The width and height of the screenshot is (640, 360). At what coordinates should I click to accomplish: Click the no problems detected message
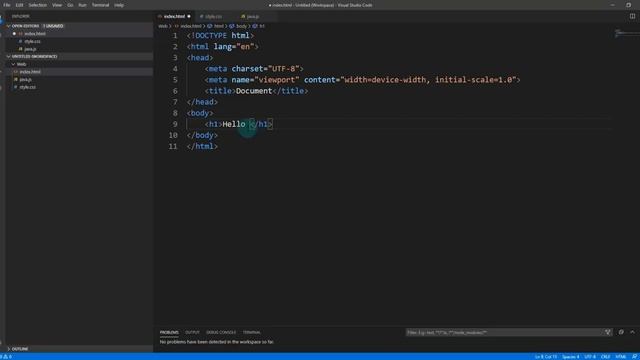(217, 342)
